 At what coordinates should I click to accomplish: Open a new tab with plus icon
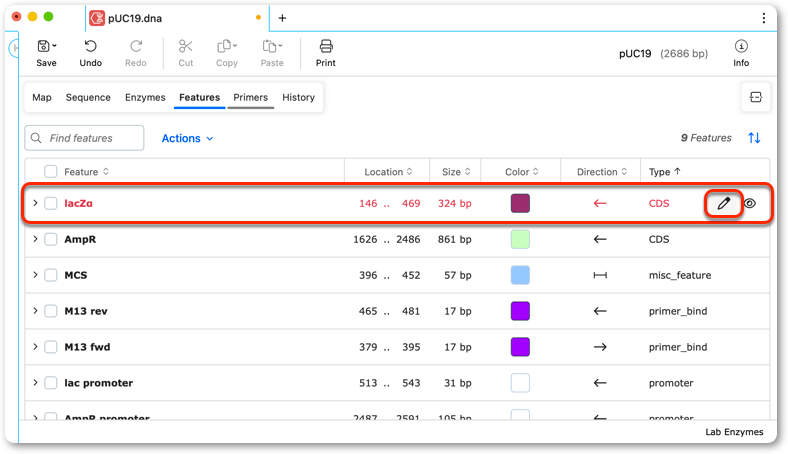point(282,18)
